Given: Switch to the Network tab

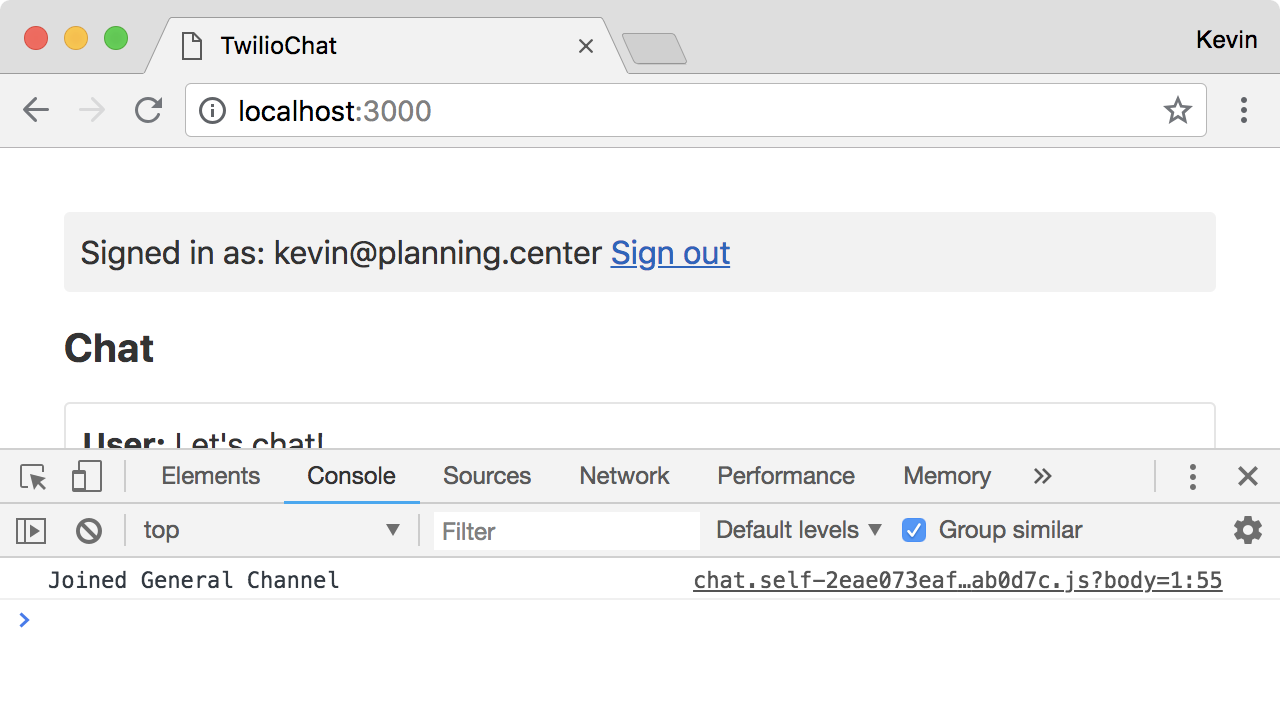Looking at the screenshot, I should [x=624, y=476].
